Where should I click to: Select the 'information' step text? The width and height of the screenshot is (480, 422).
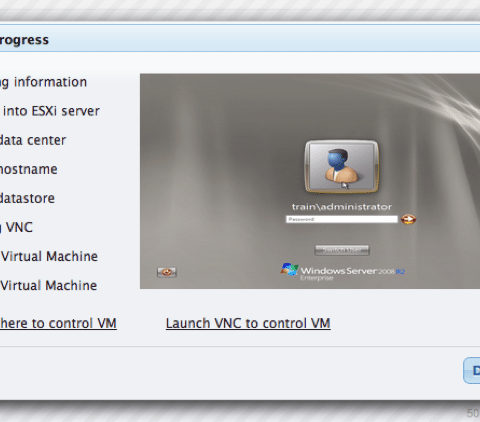click(50, 82)
